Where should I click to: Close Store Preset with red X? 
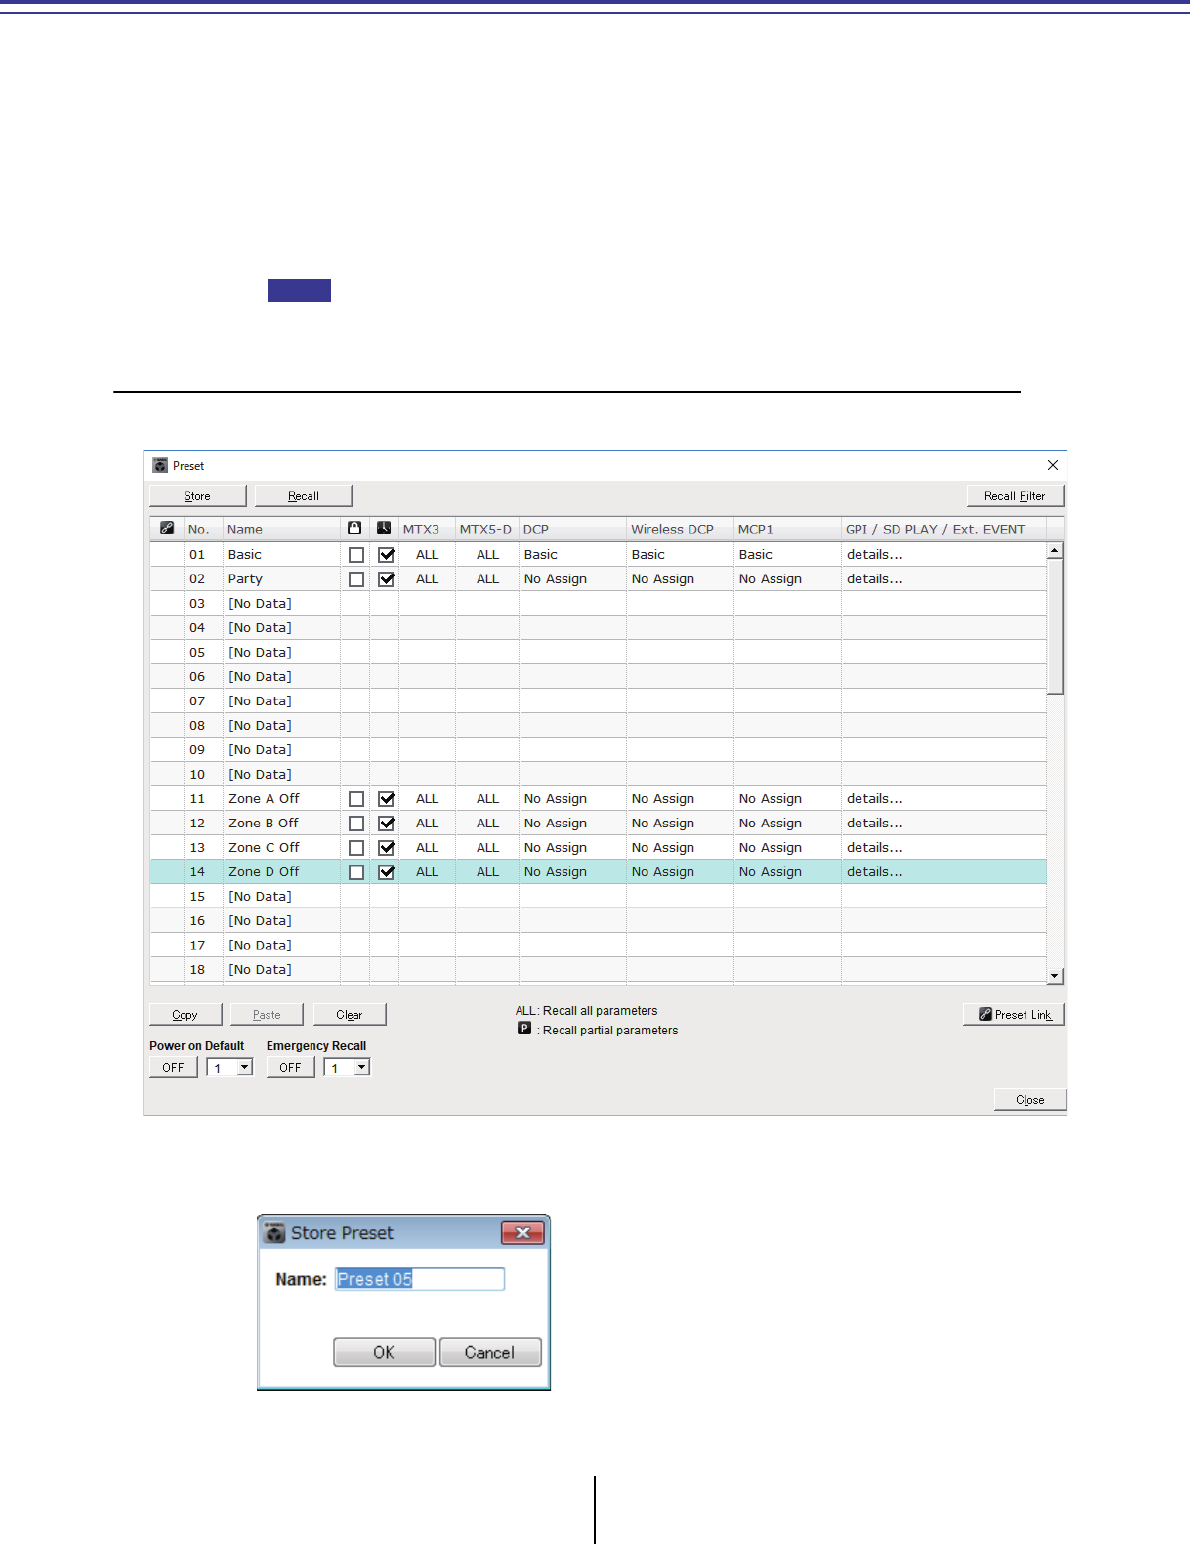coord(522,1233)
